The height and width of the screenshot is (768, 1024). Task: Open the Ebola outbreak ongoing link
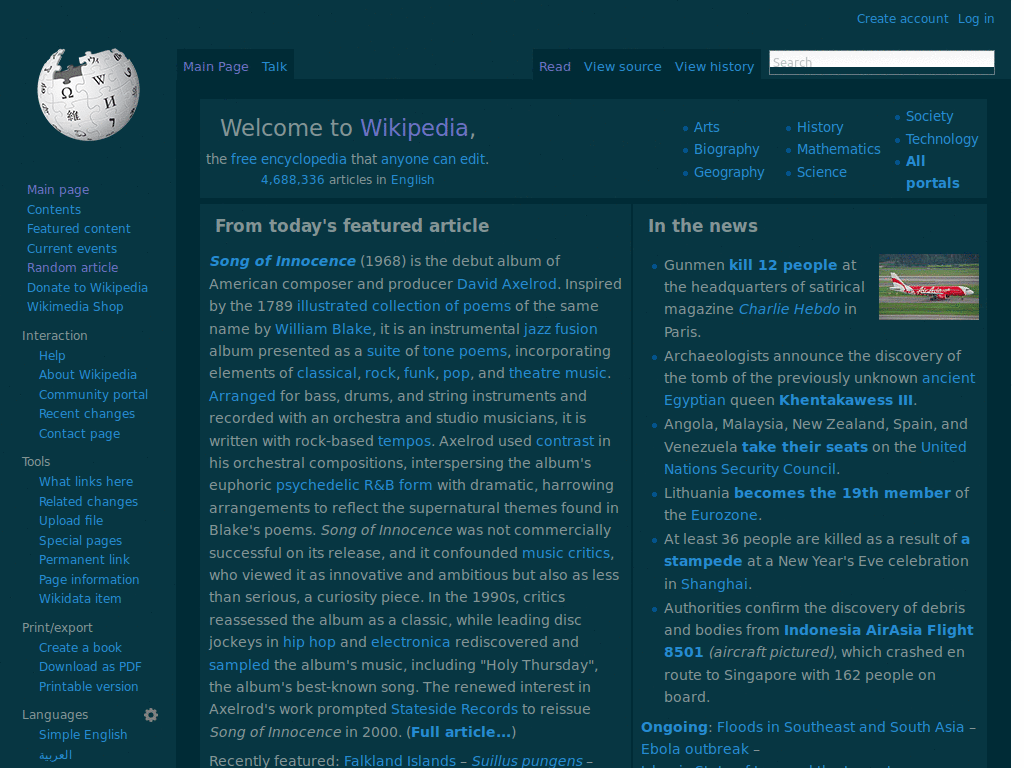point(695,750)
